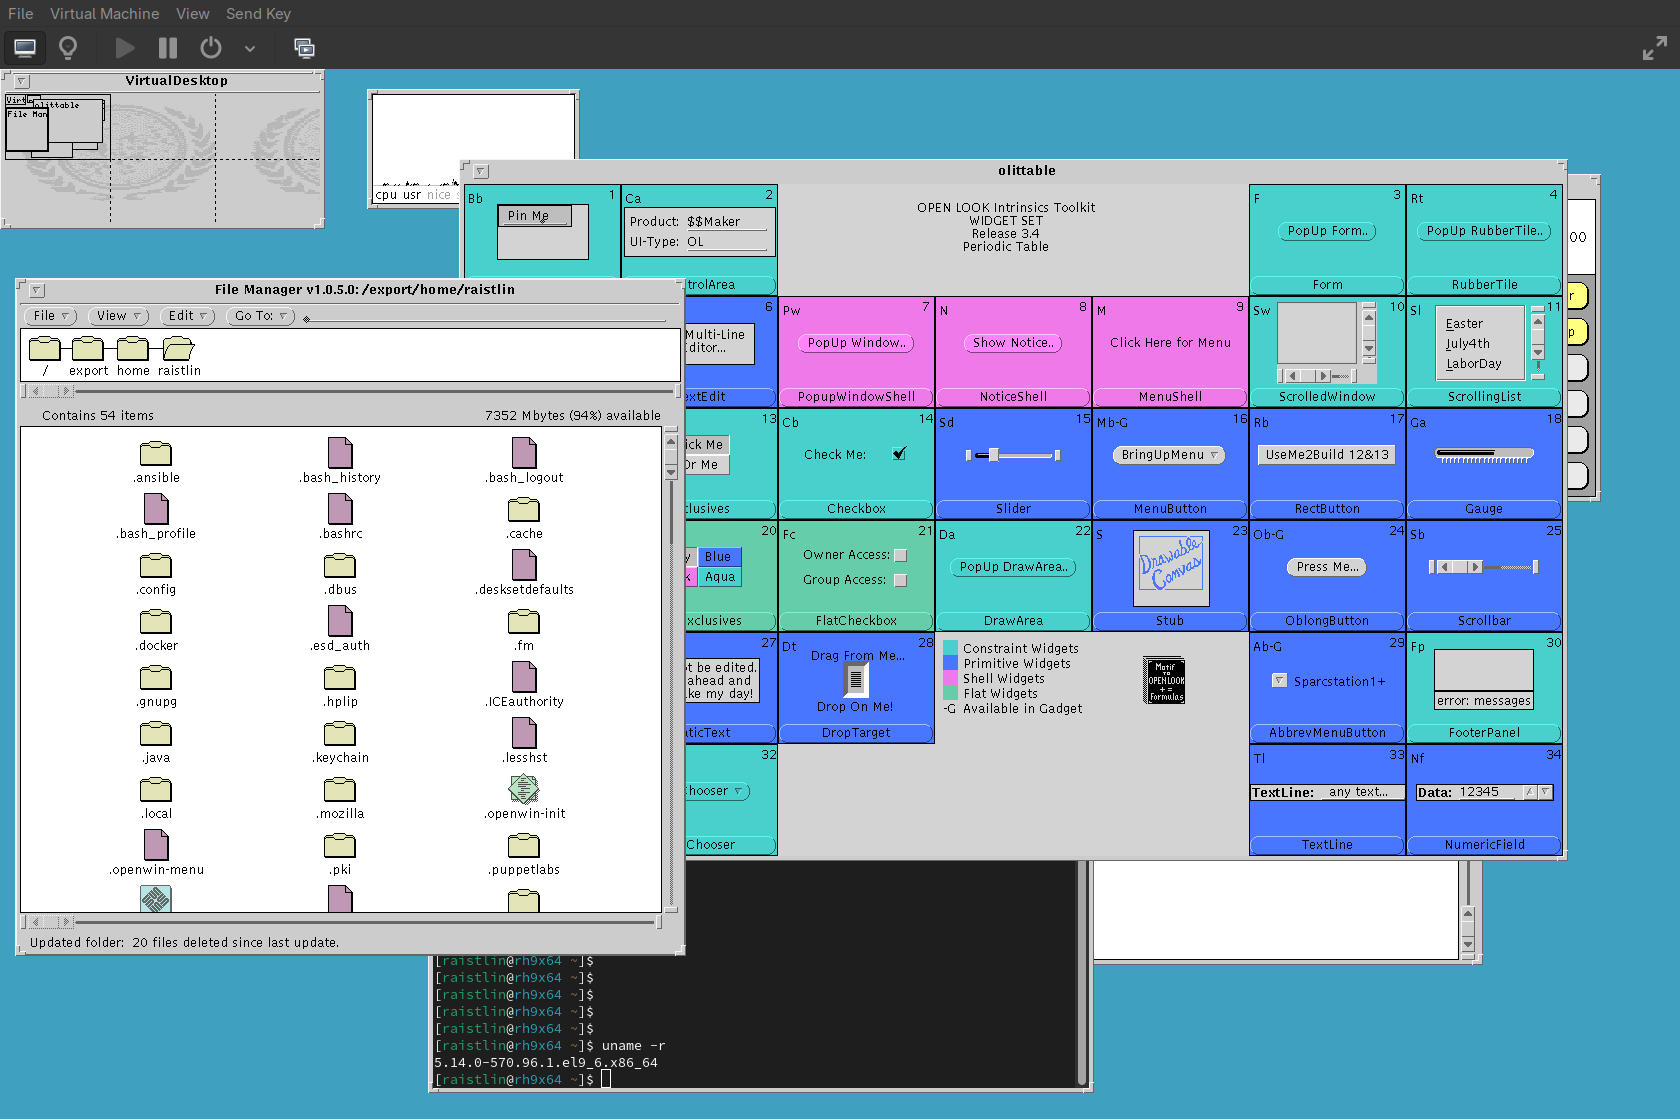Click the Slider widget track
The width and height of the screenshot is (1680, 1119).
[x=1013, y=455]
